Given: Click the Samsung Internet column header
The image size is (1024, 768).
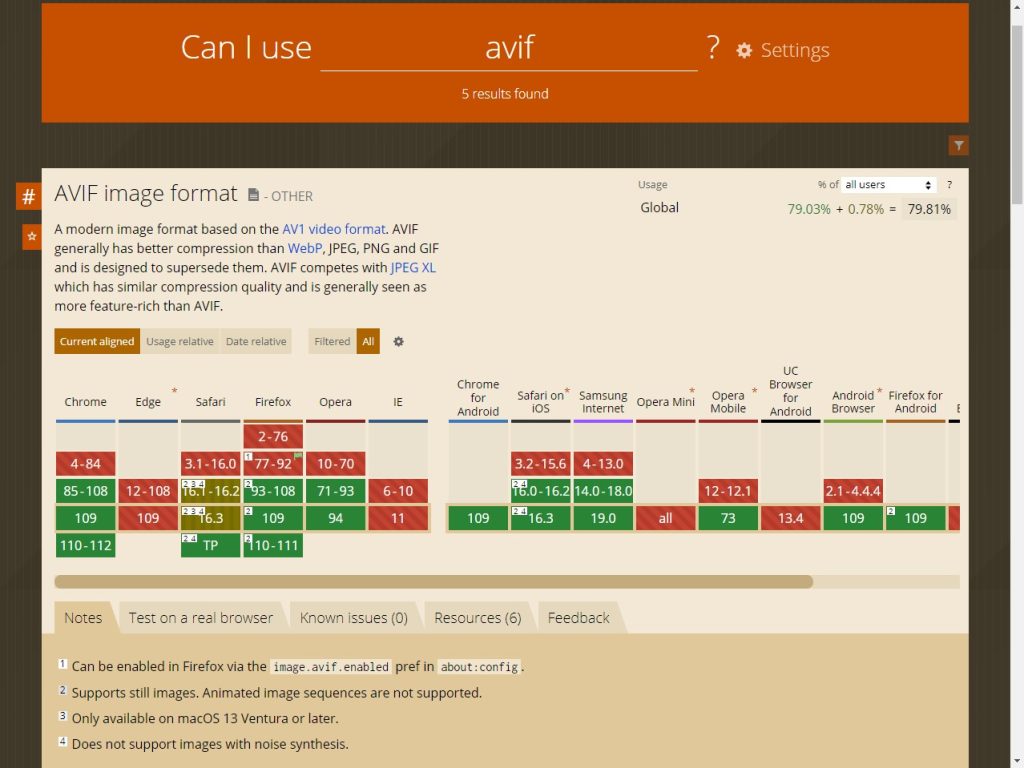Looking at the screenshot, I should (603, 402).
